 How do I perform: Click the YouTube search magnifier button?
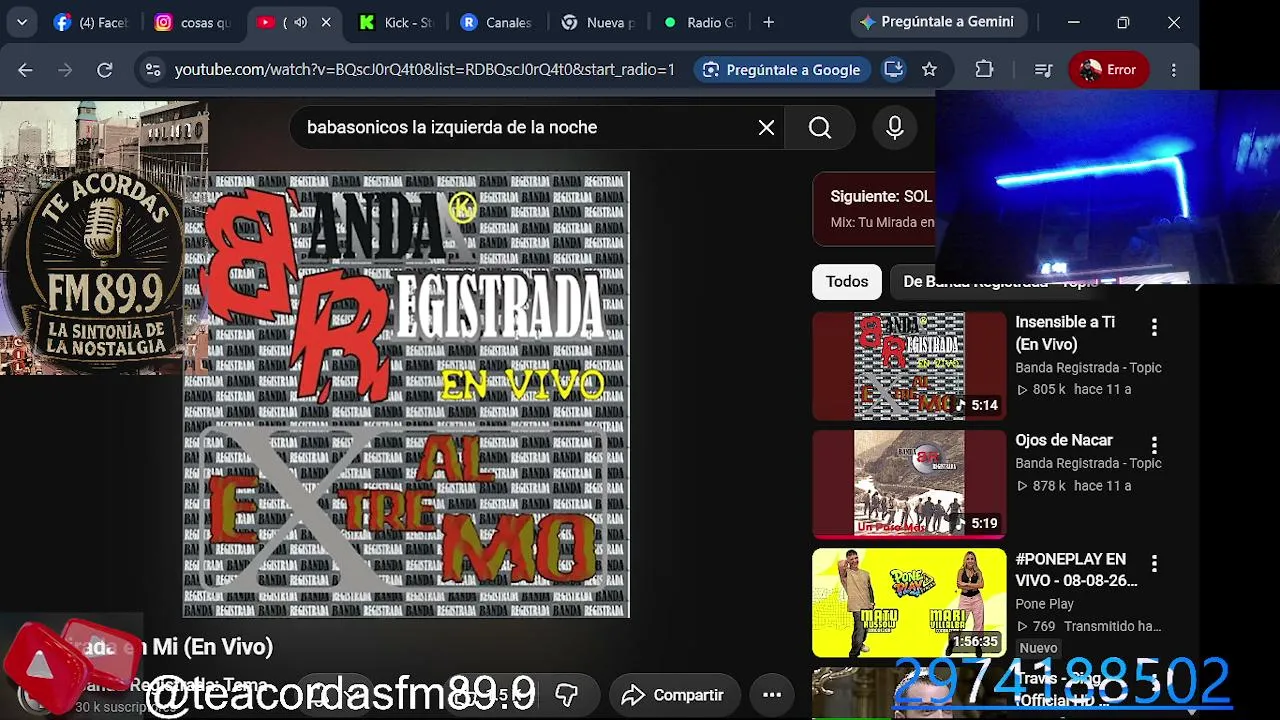[820, 128]
